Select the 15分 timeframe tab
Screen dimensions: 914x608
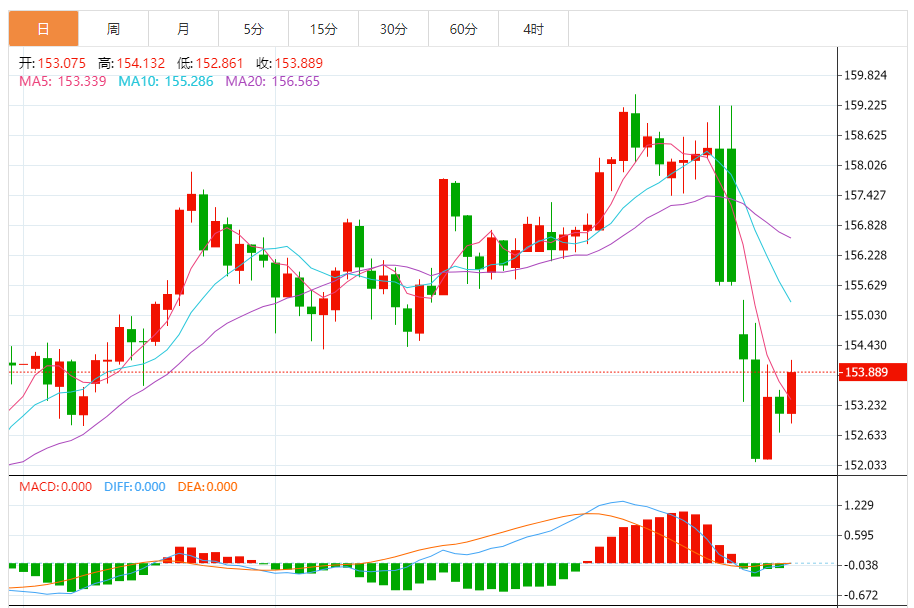pos(323,30)
